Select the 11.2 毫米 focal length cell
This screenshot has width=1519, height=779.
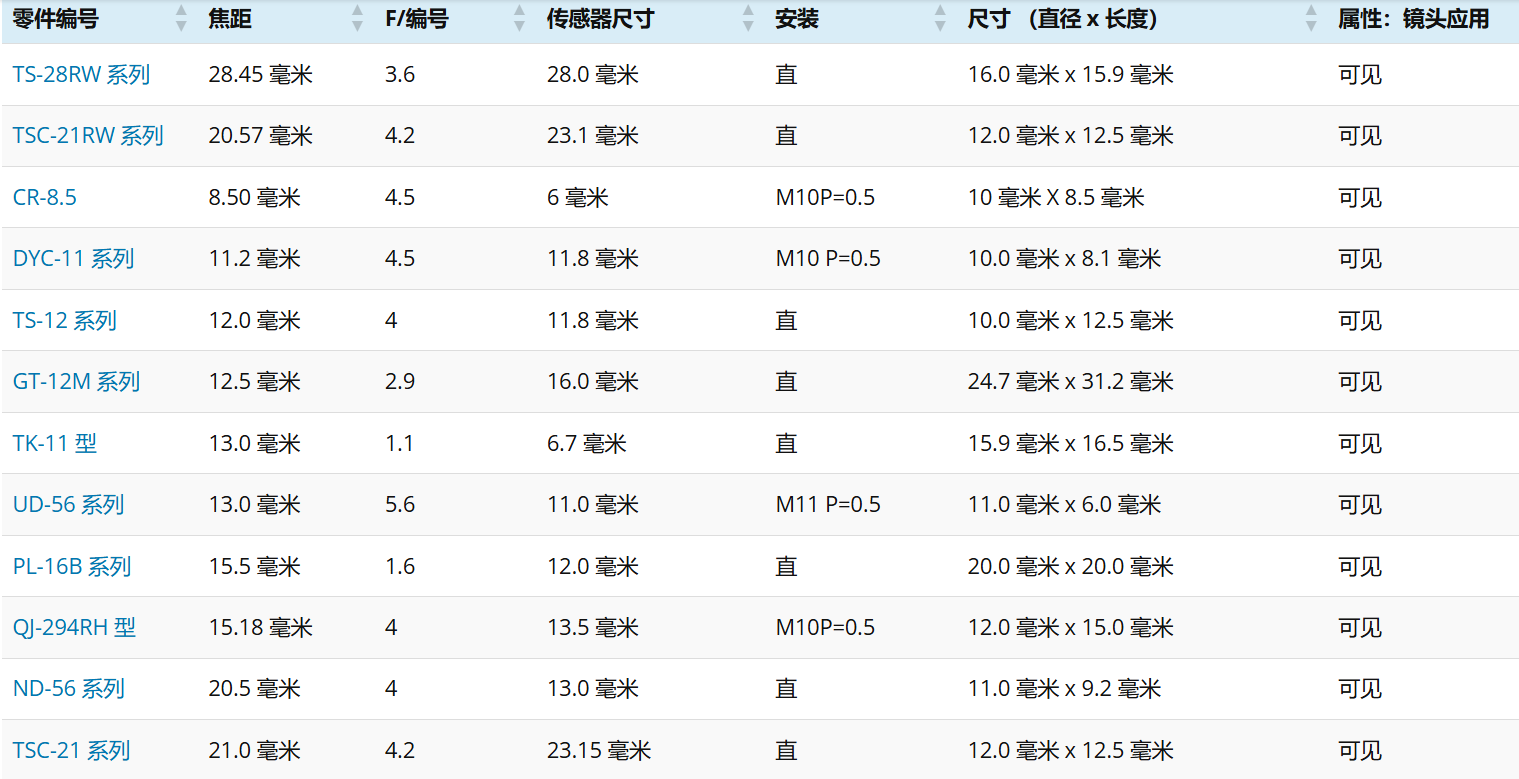[x=254, y=258]
